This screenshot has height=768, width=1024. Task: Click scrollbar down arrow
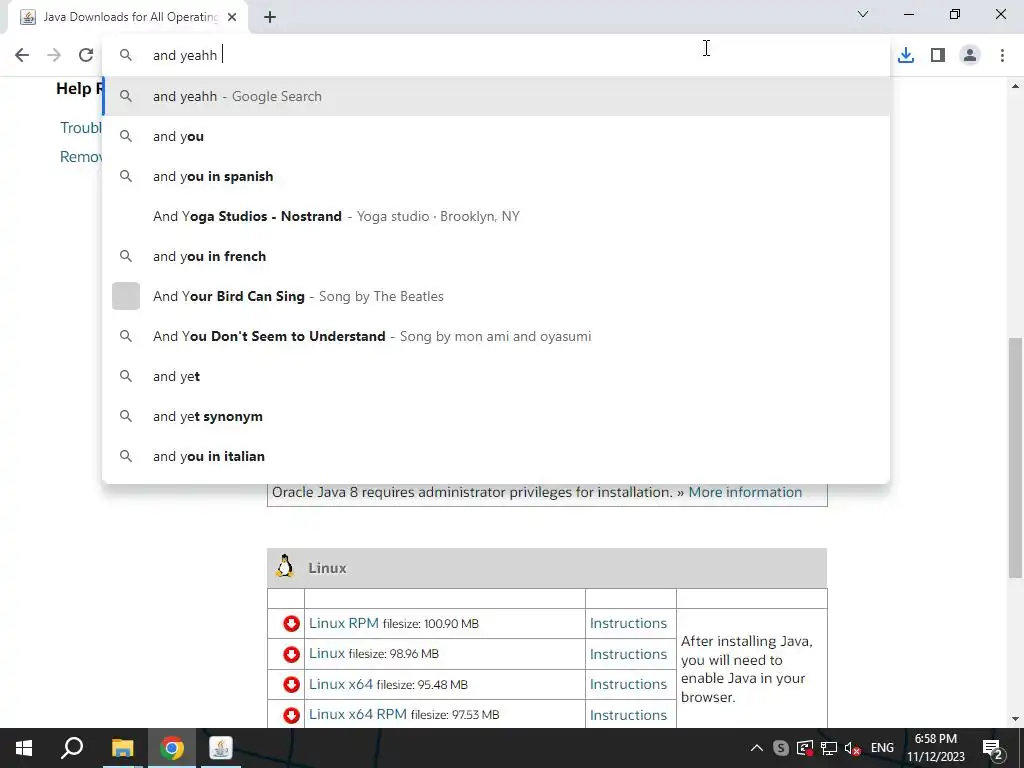[x=1015, y=719]
